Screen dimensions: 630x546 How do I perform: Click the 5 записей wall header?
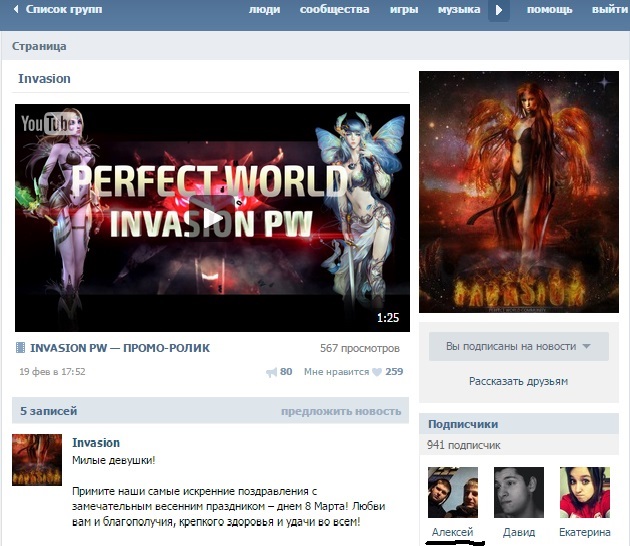(x=48, y=411)
